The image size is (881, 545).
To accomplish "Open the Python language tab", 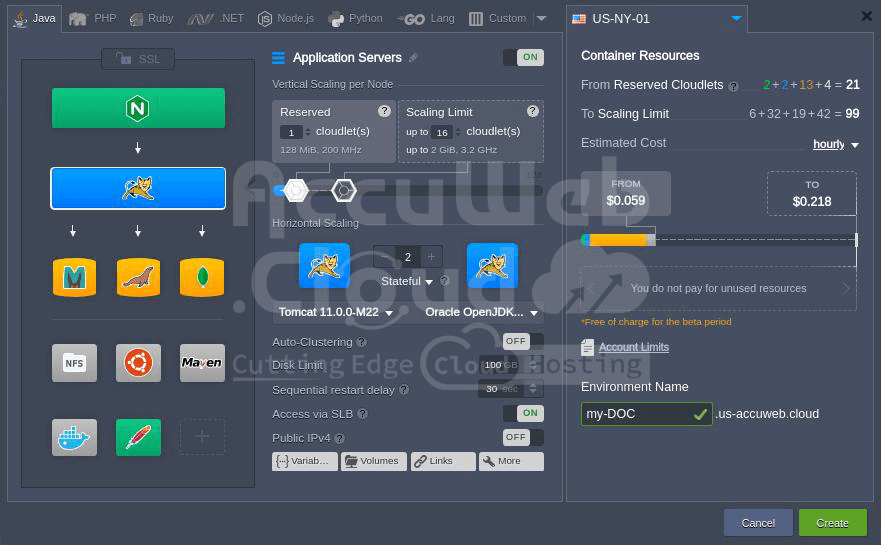I will [x=355, y=18].
